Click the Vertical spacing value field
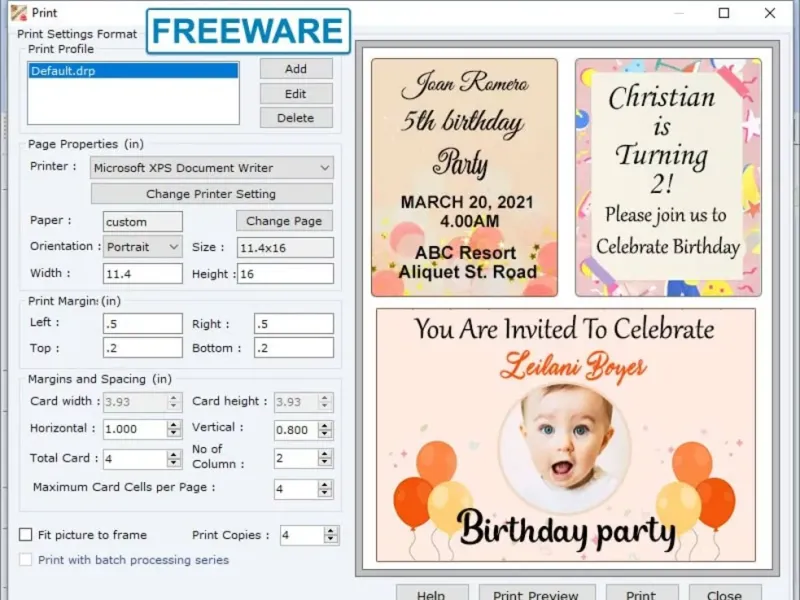 [x=296, y=430]
